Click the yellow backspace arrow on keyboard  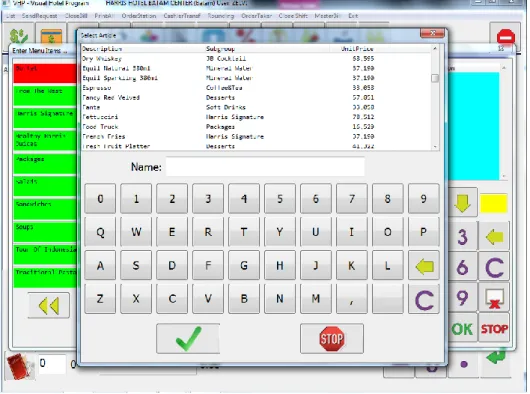tap(424, 266)
